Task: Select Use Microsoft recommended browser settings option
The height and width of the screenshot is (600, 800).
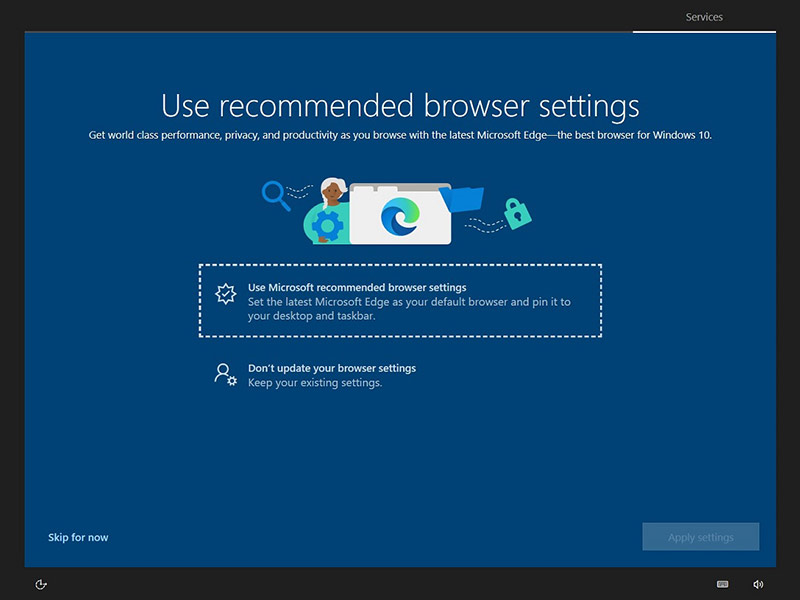Action: (x=400, y=301)
